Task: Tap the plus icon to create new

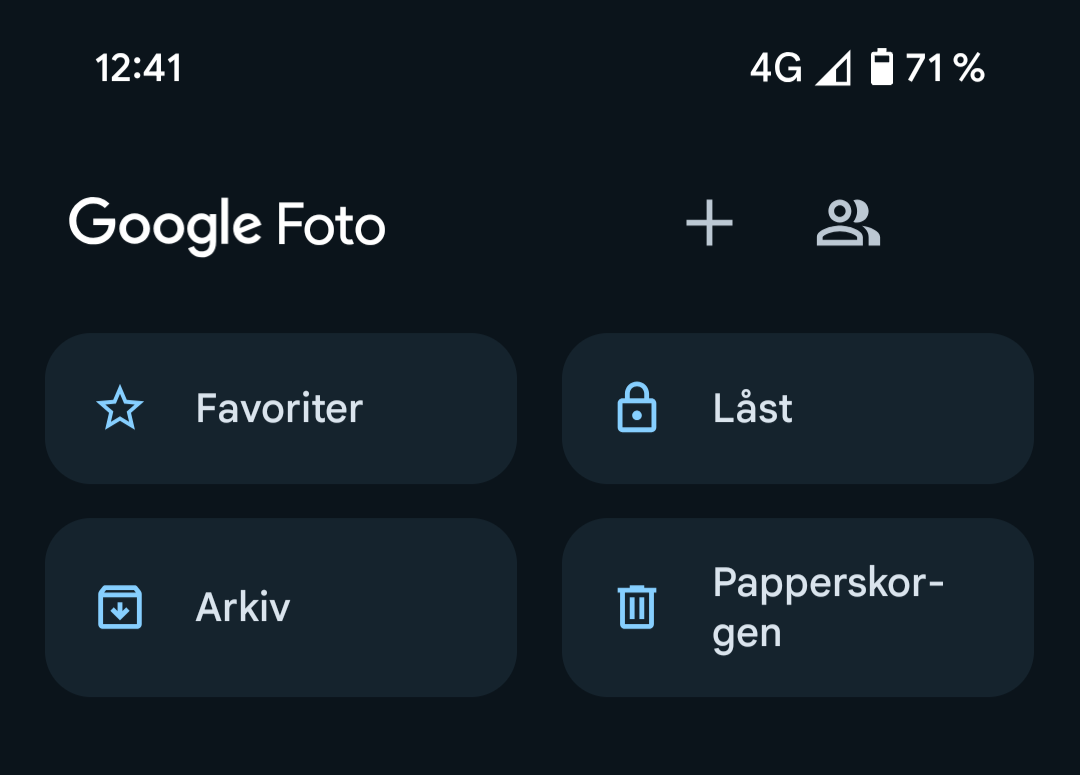Action: tap(709, 223)
